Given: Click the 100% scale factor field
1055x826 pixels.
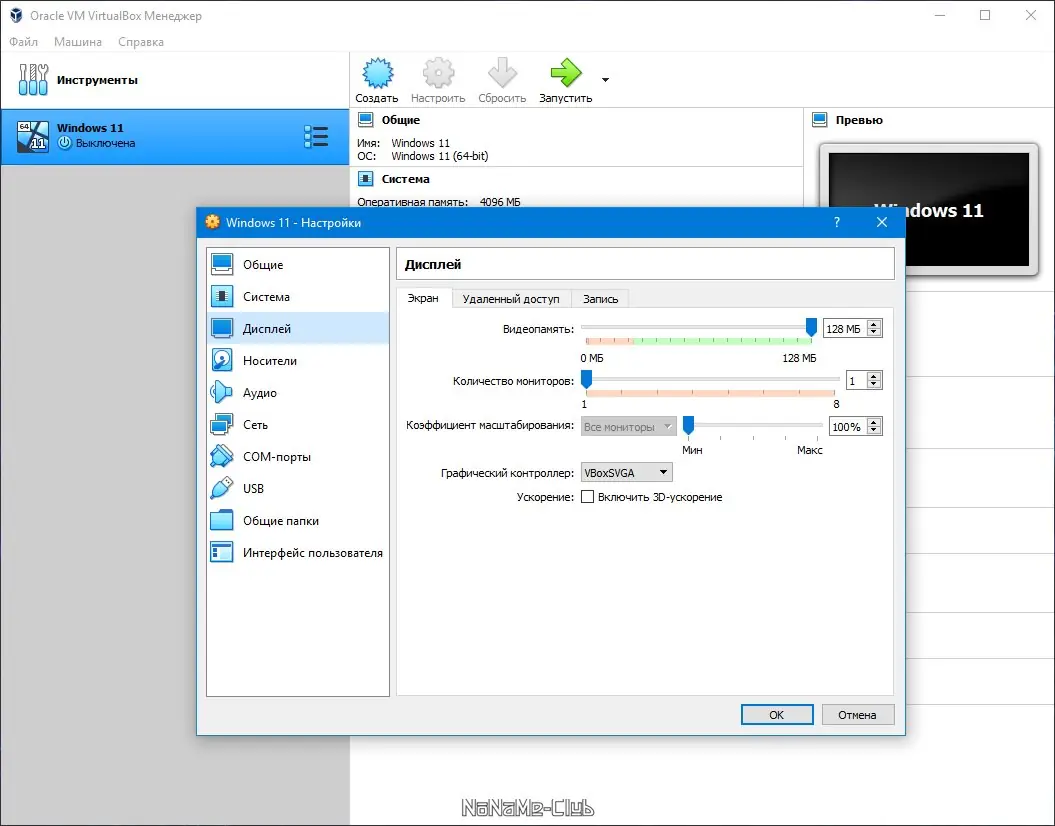Looking at the screenshot, I should (x=847, y=426).
